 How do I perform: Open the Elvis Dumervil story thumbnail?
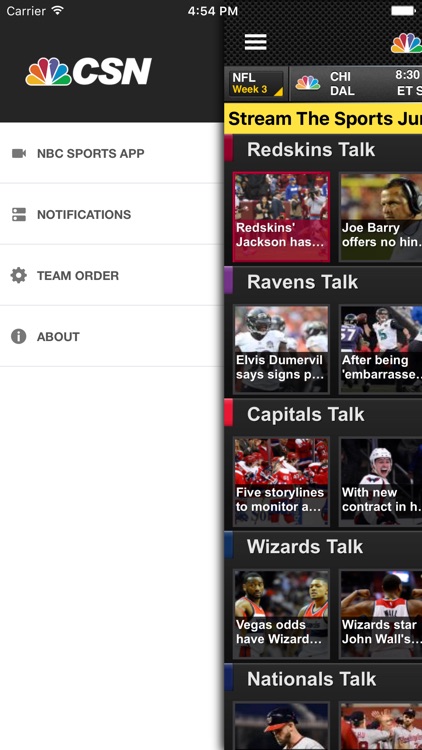click(281, 349)
